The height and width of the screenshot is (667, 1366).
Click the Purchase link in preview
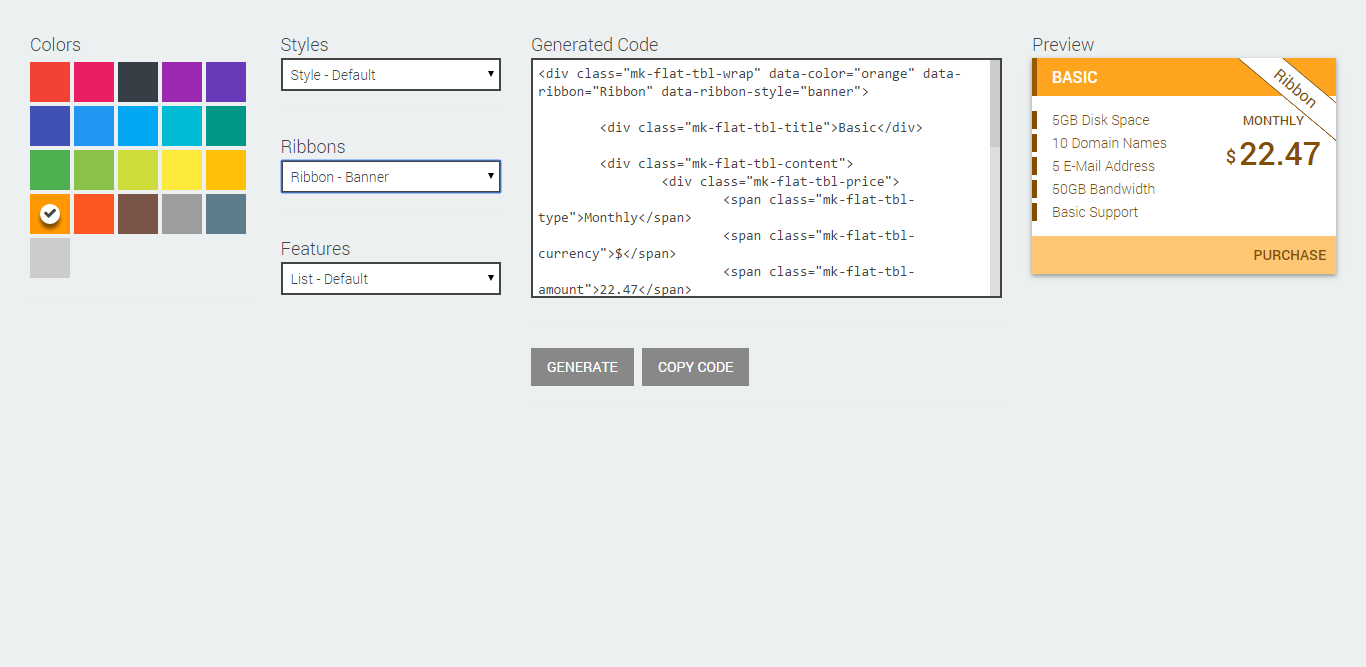tap(1289, 255)
